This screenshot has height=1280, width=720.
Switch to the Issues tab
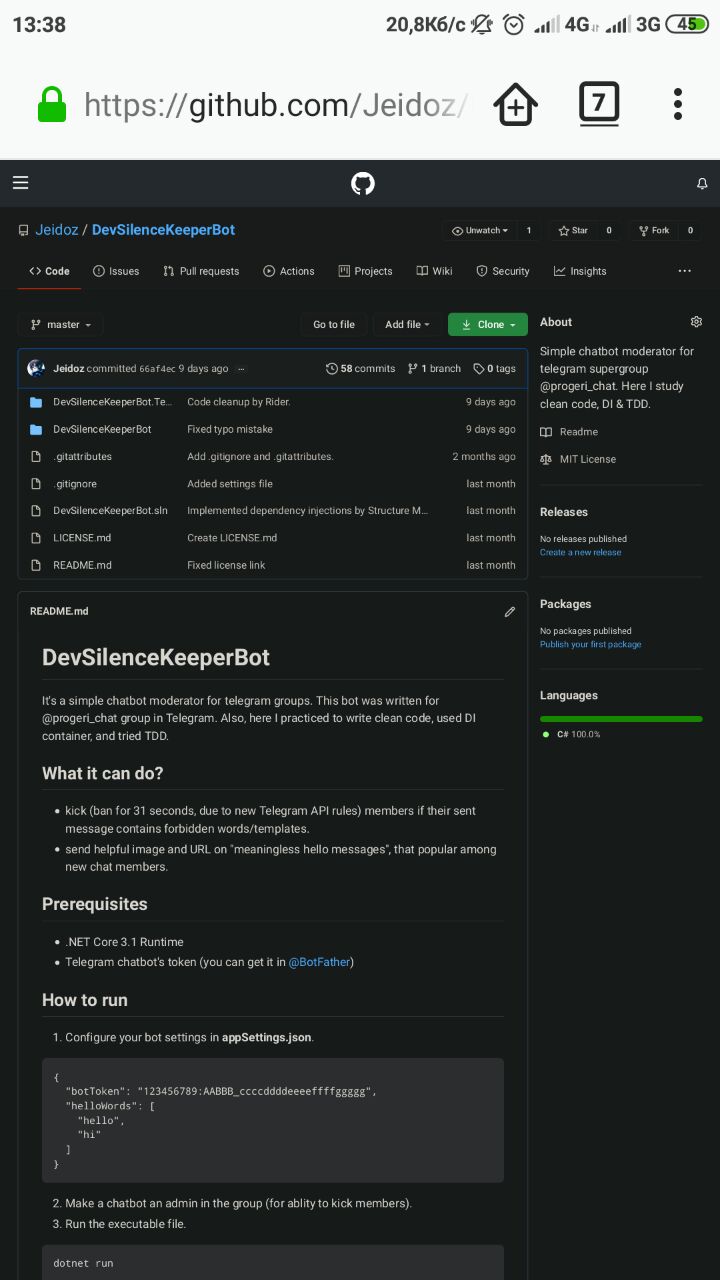point(116,271)
